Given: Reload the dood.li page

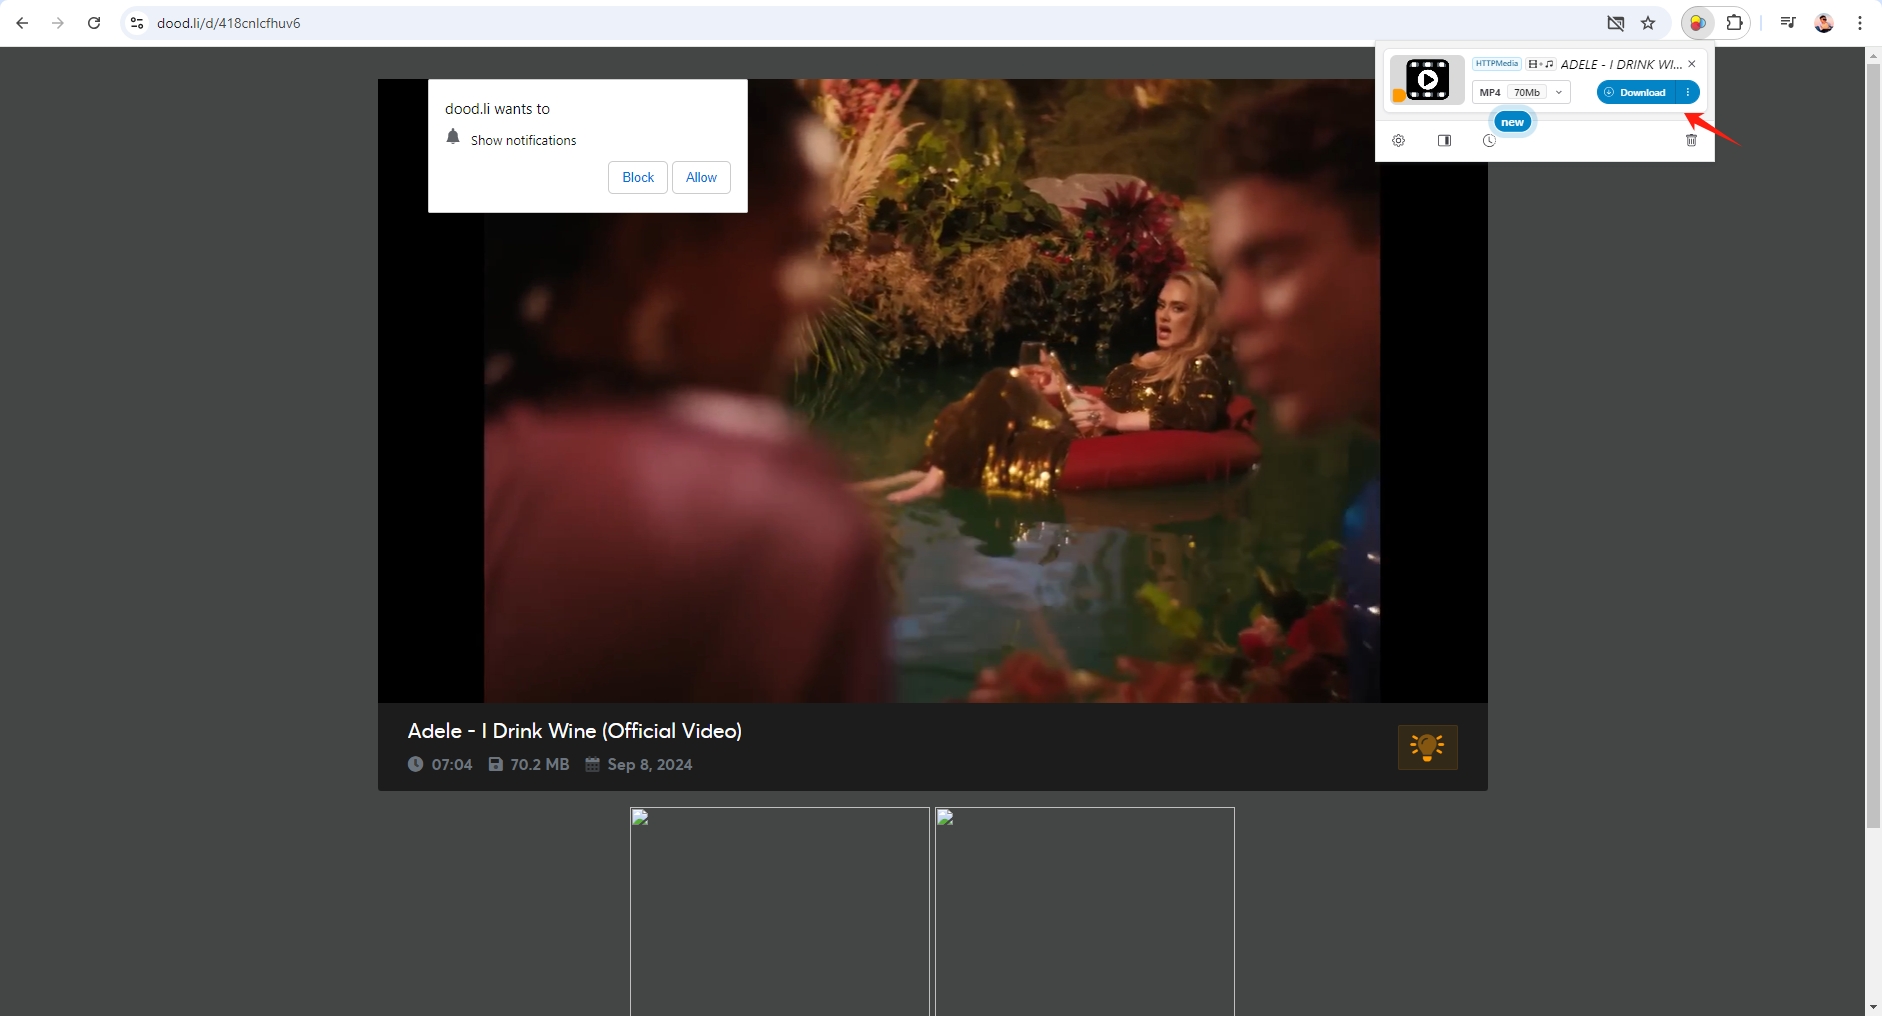Looking at the screenshot, I should 94,23.
